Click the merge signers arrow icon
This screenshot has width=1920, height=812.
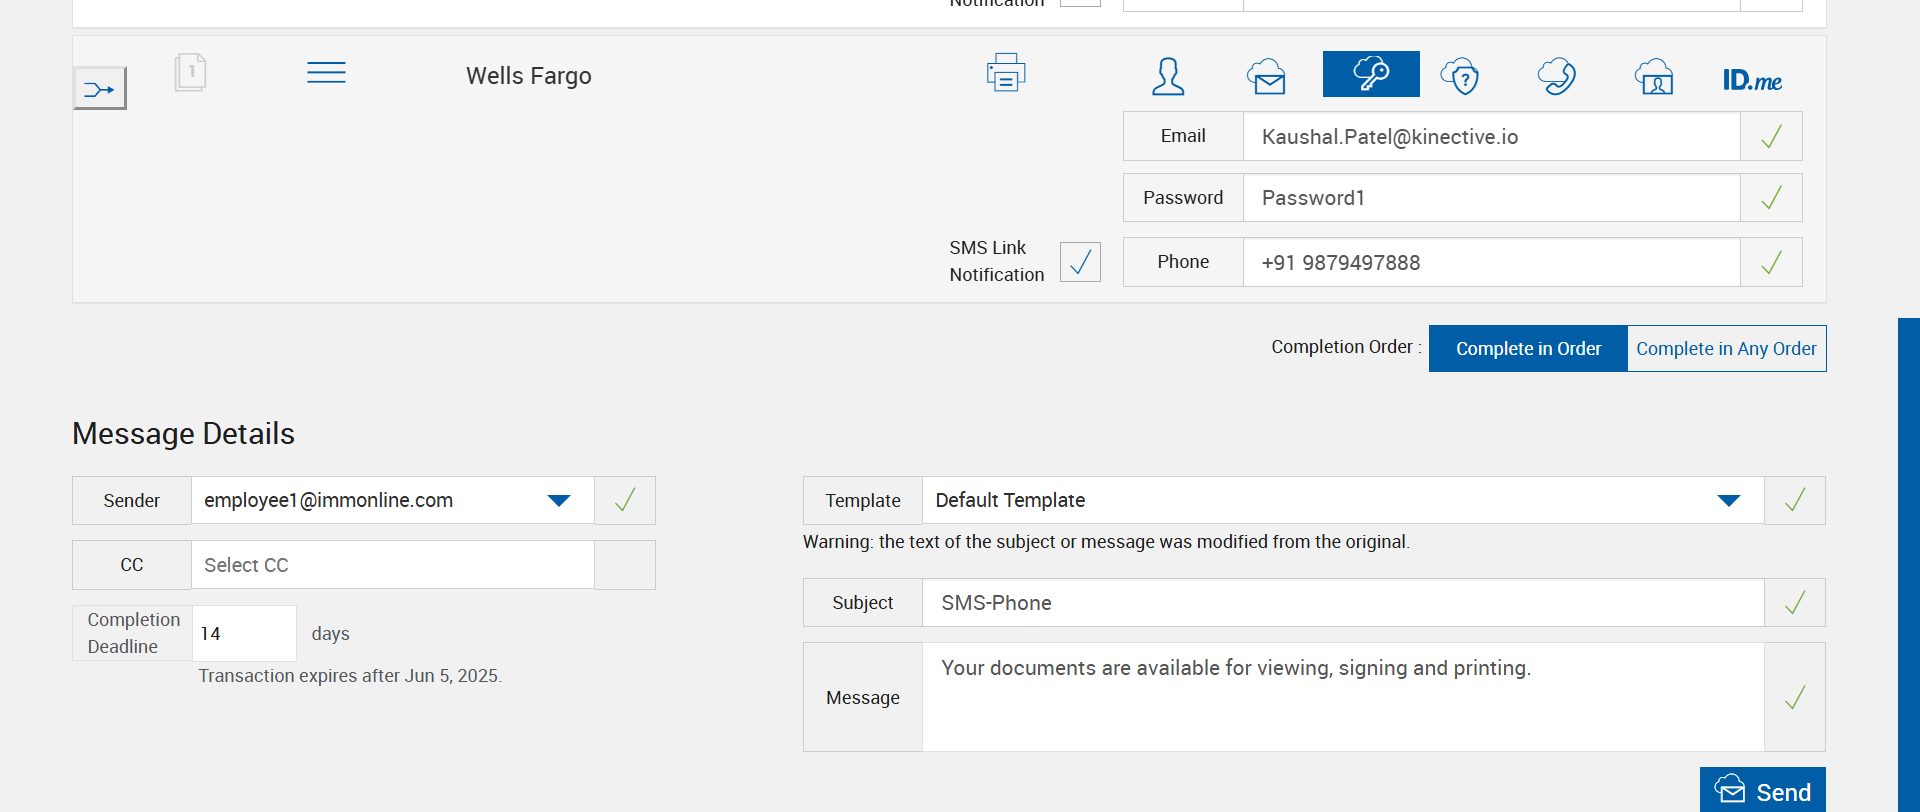(x=99, y=89)
